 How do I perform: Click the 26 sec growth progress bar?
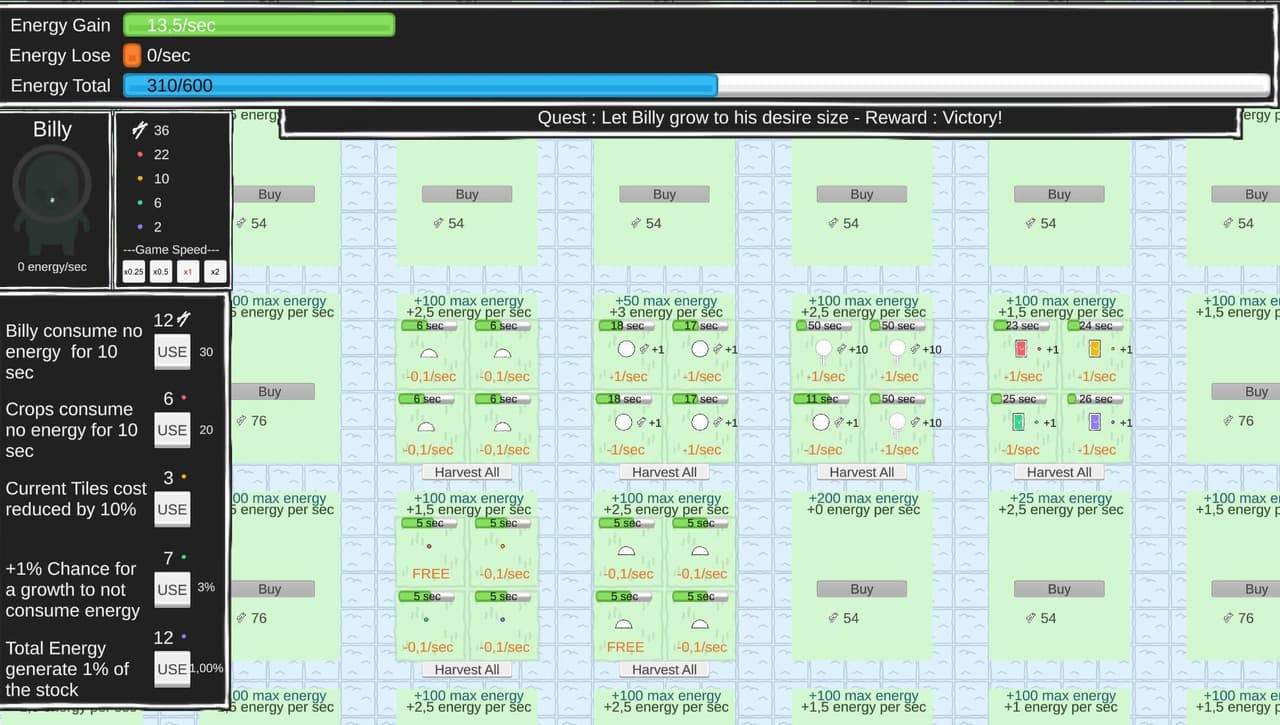(1094, 399)
